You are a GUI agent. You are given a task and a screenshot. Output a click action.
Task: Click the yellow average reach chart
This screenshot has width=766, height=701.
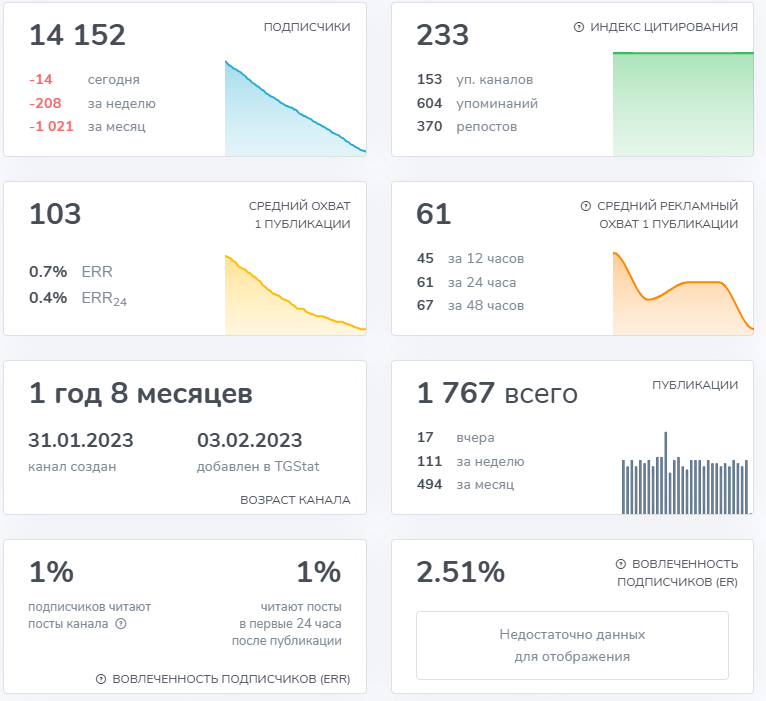[x=295, y=295]
